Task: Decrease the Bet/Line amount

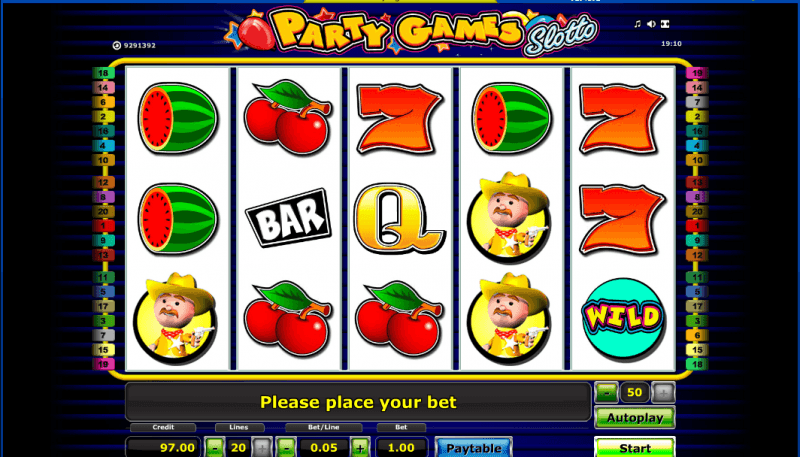Action: tap(287, 448)
